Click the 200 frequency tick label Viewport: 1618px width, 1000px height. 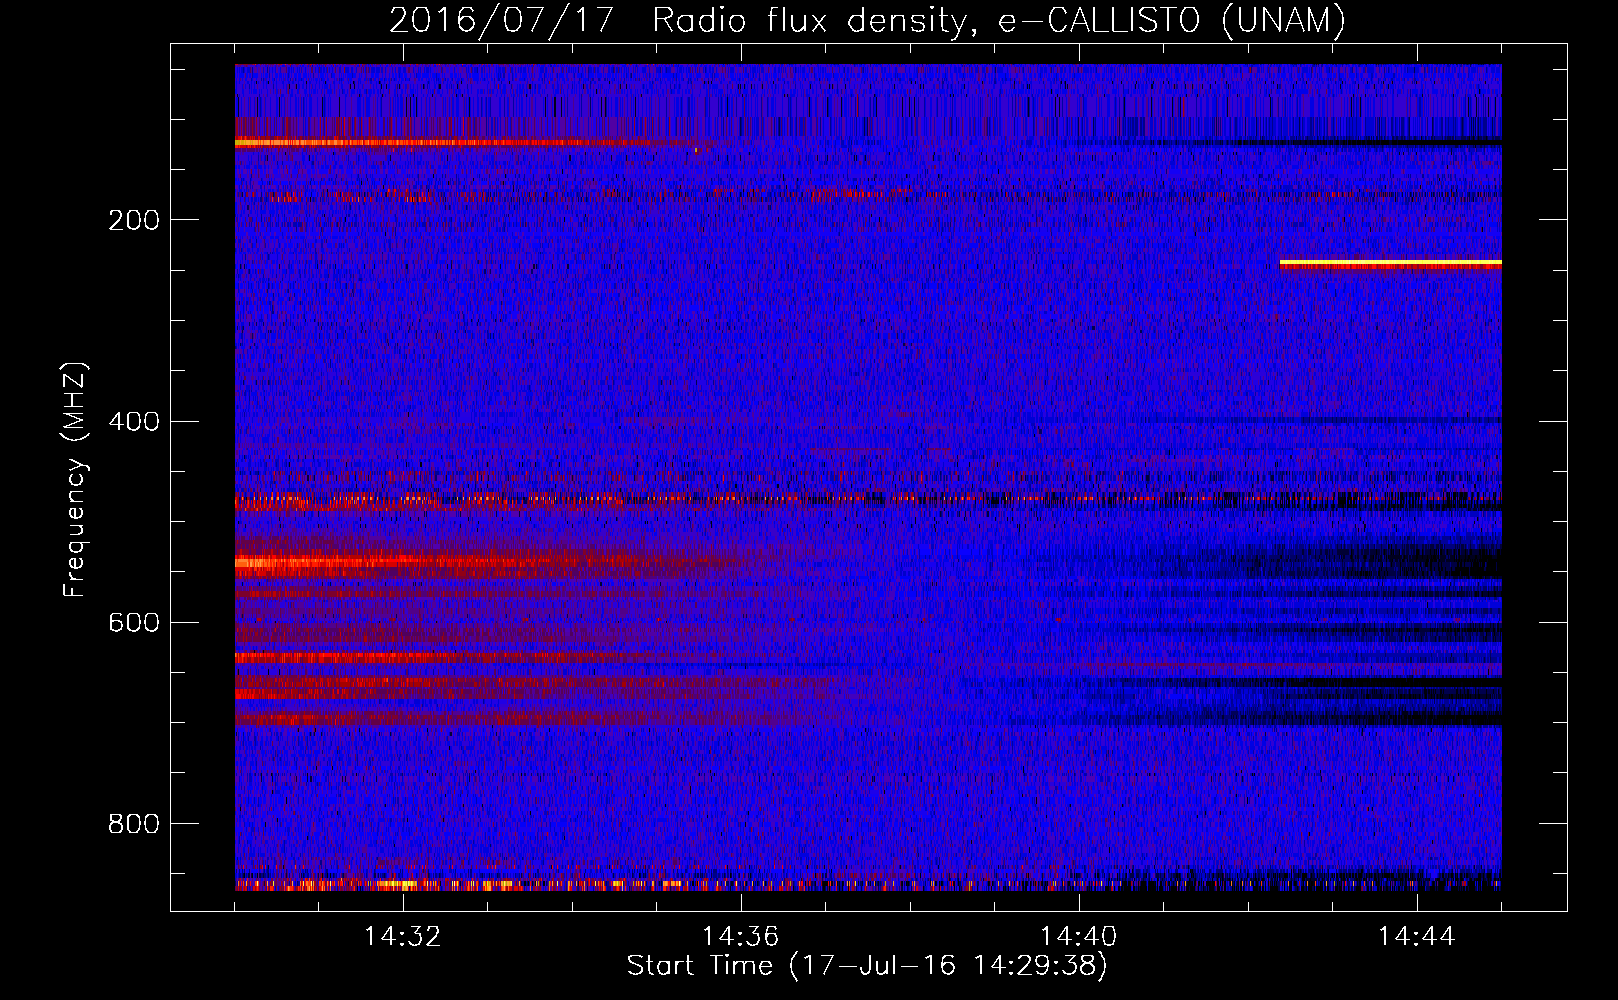coord(134,220)
